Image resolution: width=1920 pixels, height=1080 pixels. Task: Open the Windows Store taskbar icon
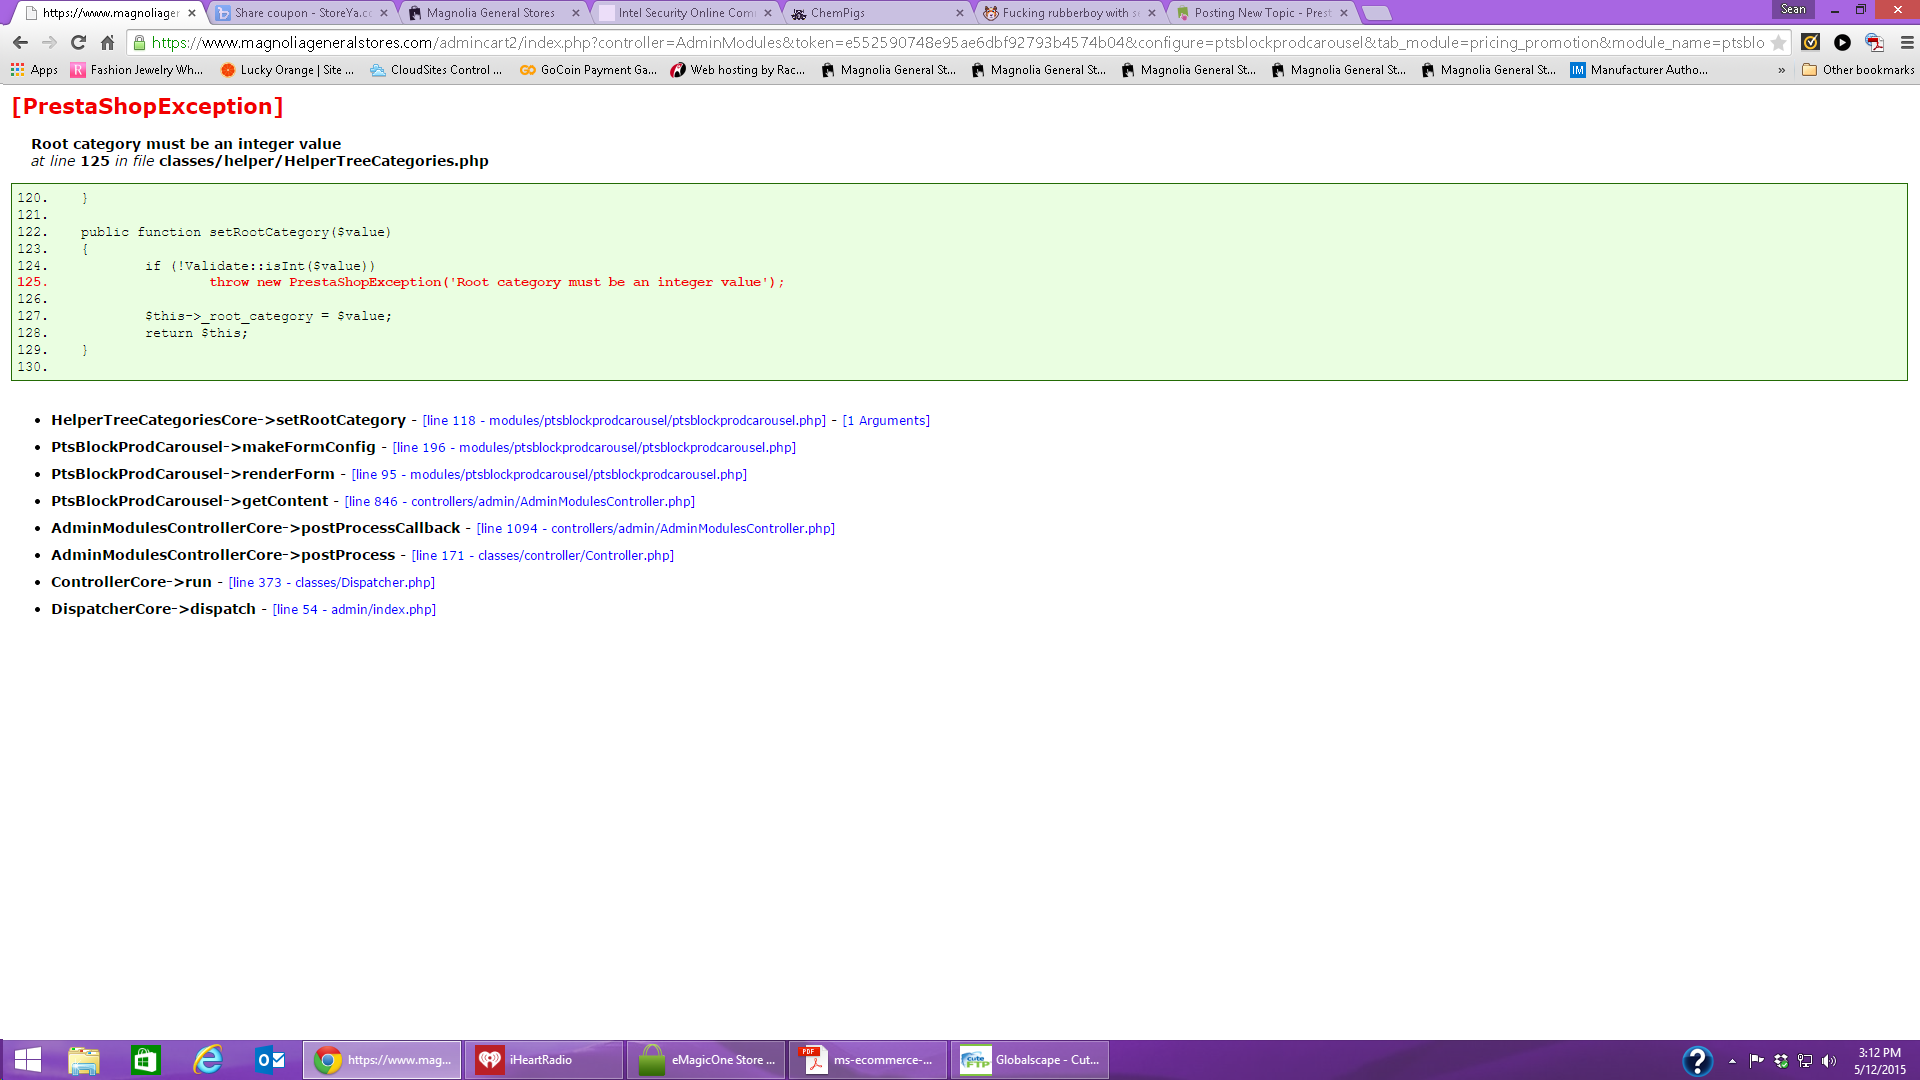coord(146,1060)
